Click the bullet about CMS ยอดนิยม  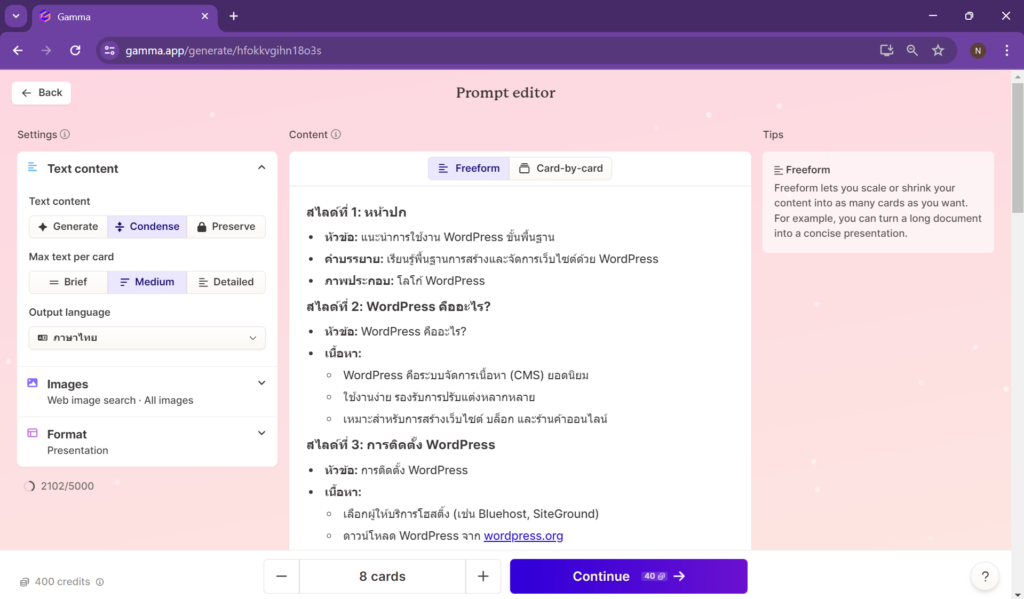tap(466, 375)
